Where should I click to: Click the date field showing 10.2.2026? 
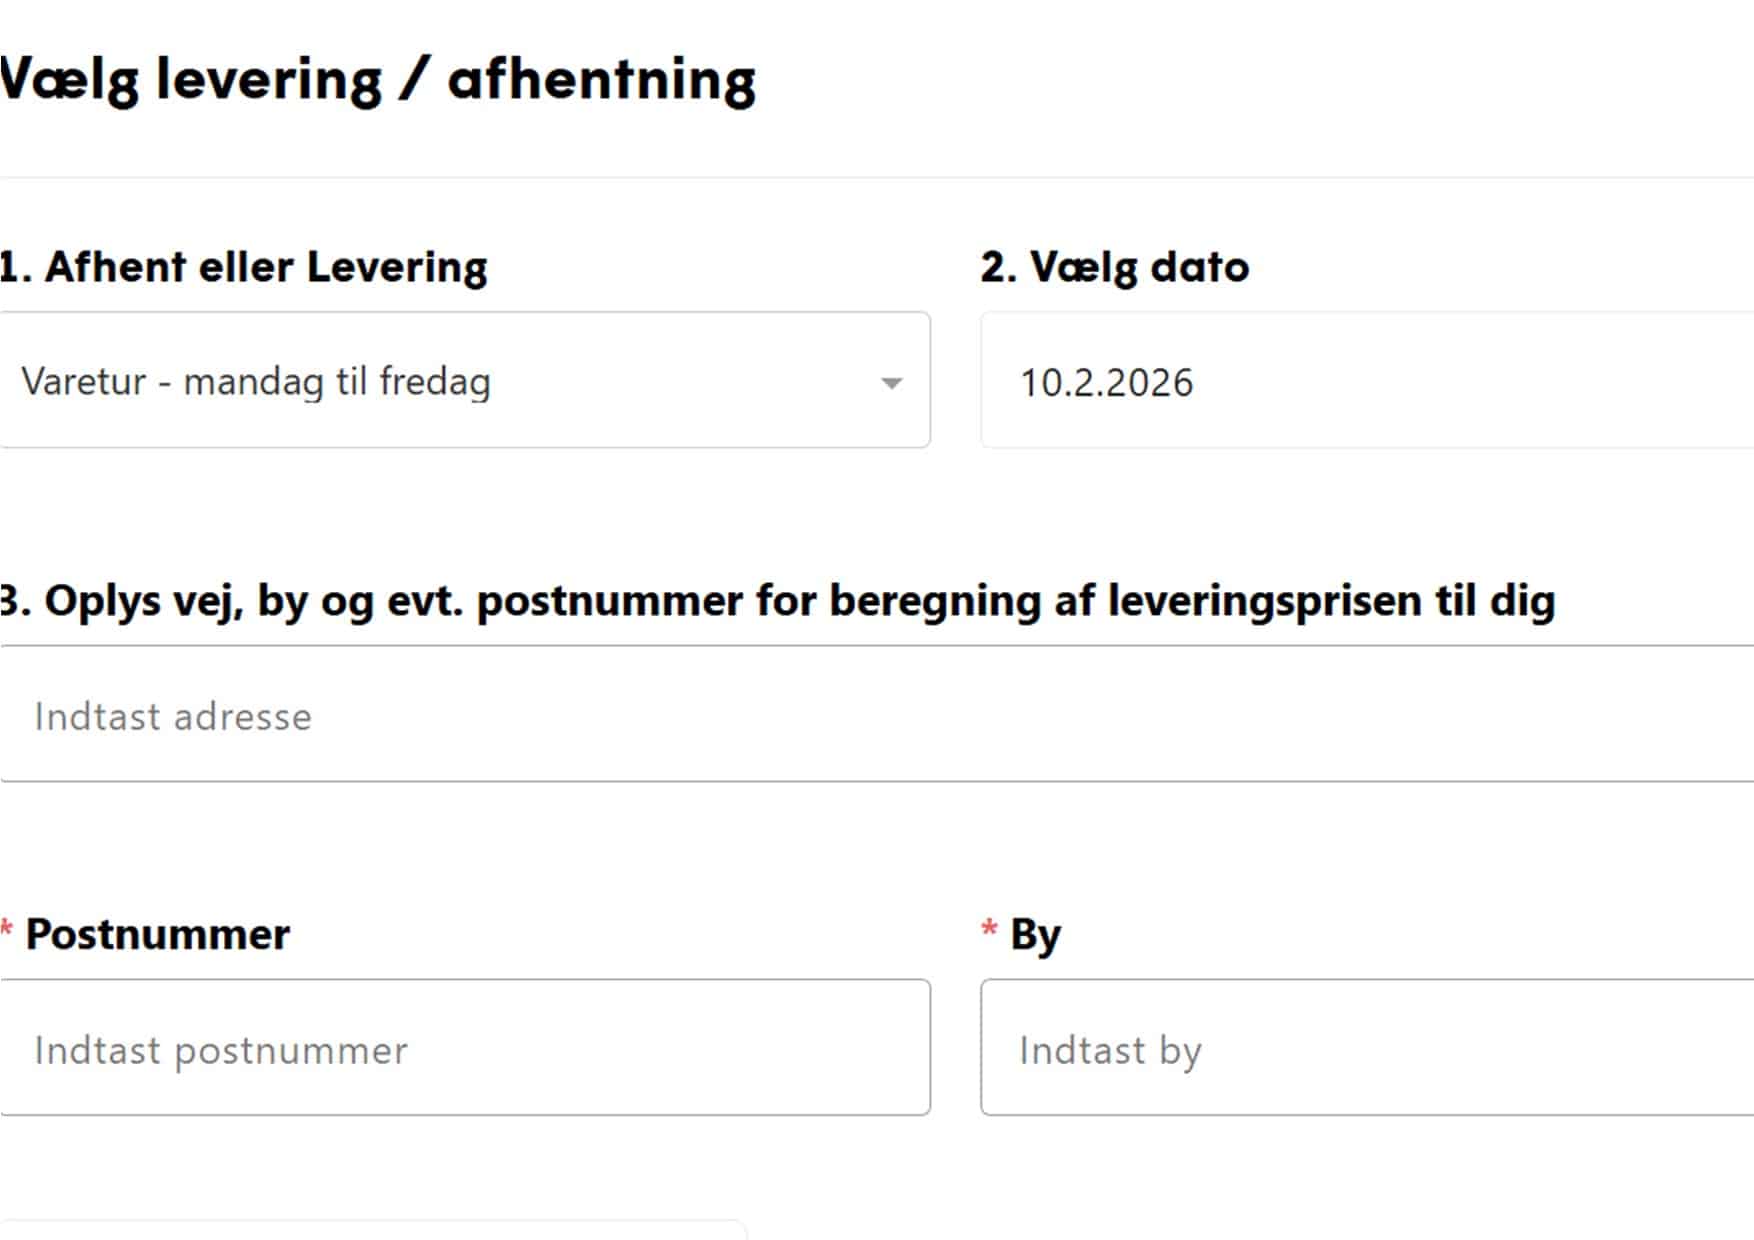point(1360,381)
